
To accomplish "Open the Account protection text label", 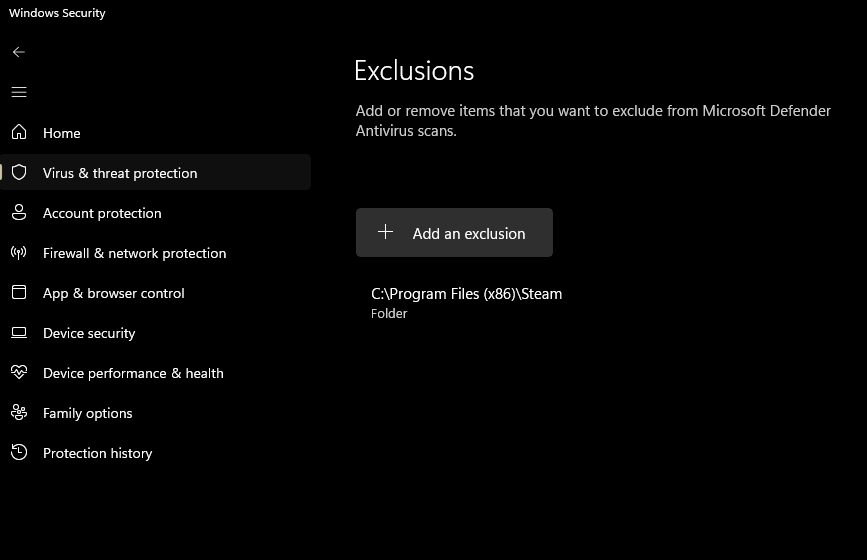I will [102, 213].
